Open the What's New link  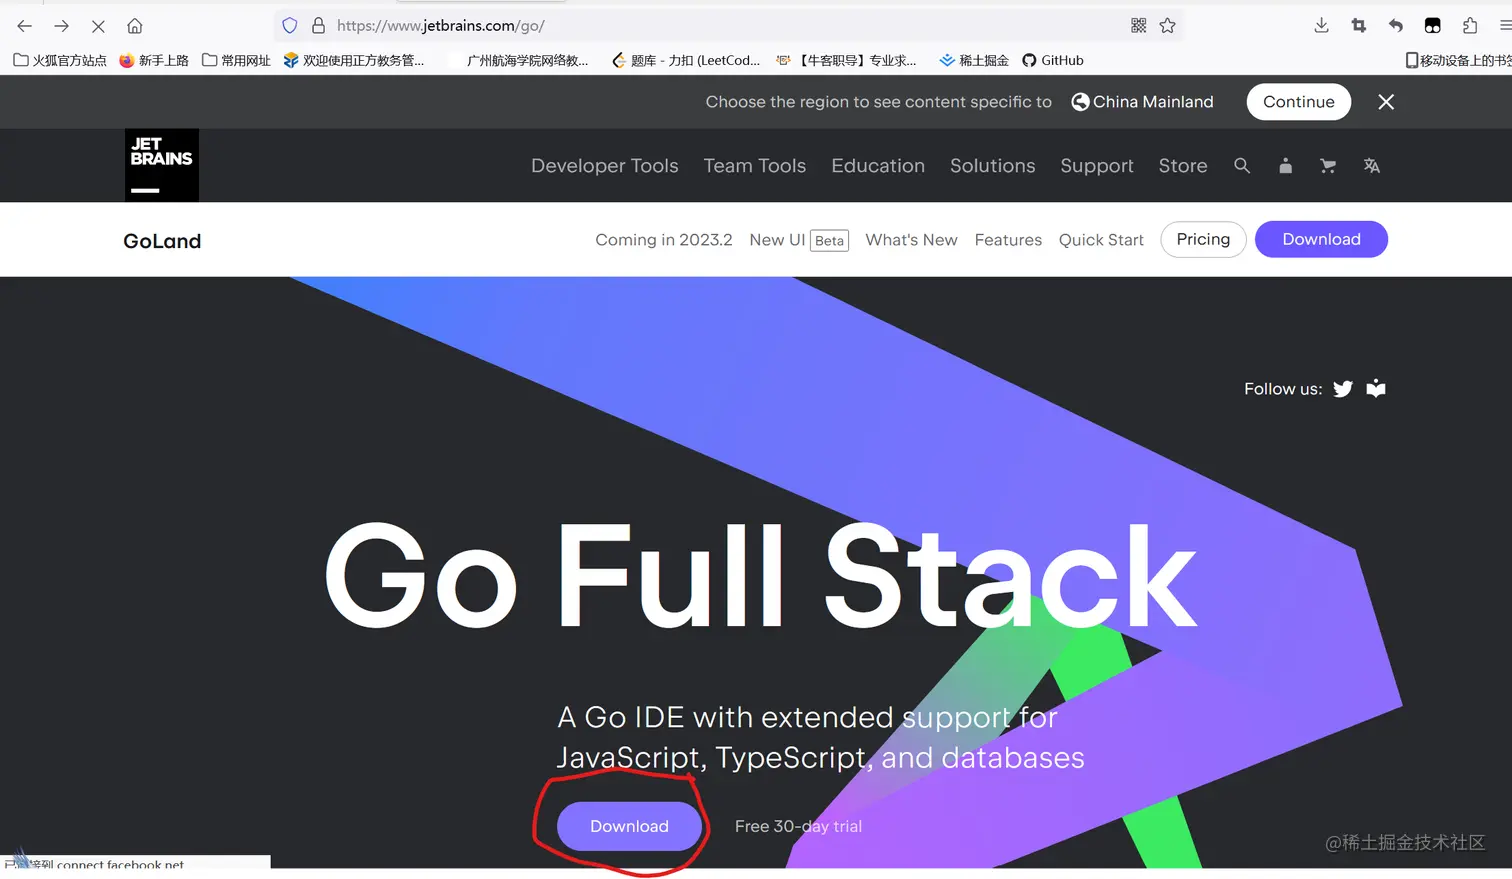tap(911, 240)
